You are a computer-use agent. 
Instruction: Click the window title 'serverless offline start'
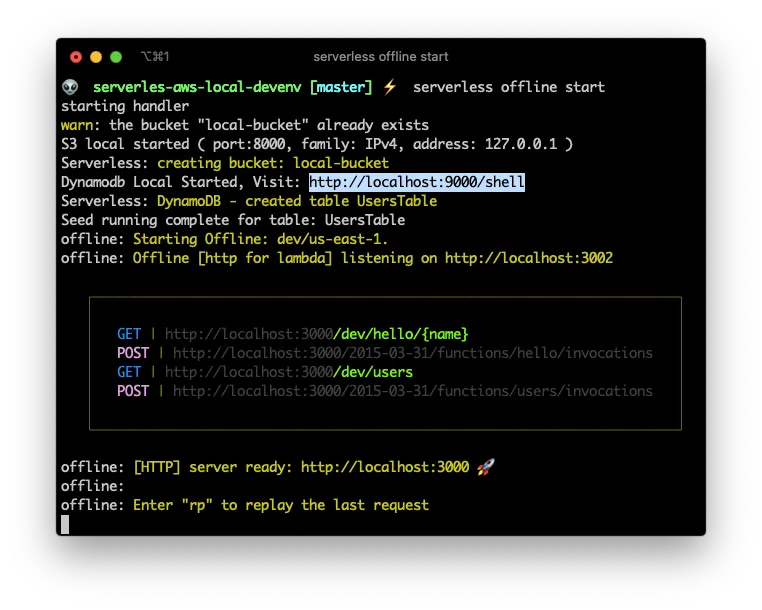point(381,57)
